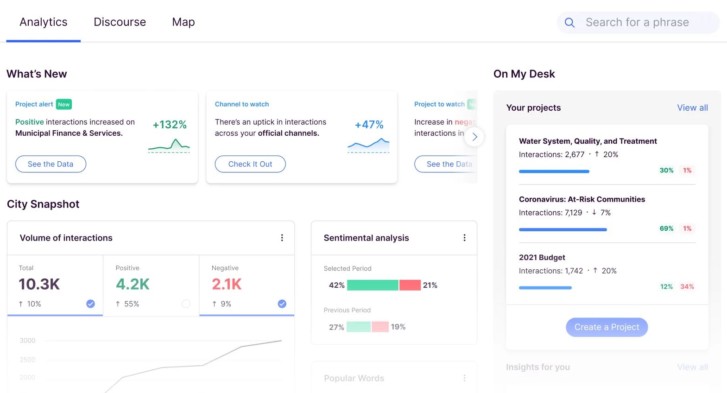
Task: Open Coronavirus: At-Risk Communities project
Action: click(x=582, y=199)
